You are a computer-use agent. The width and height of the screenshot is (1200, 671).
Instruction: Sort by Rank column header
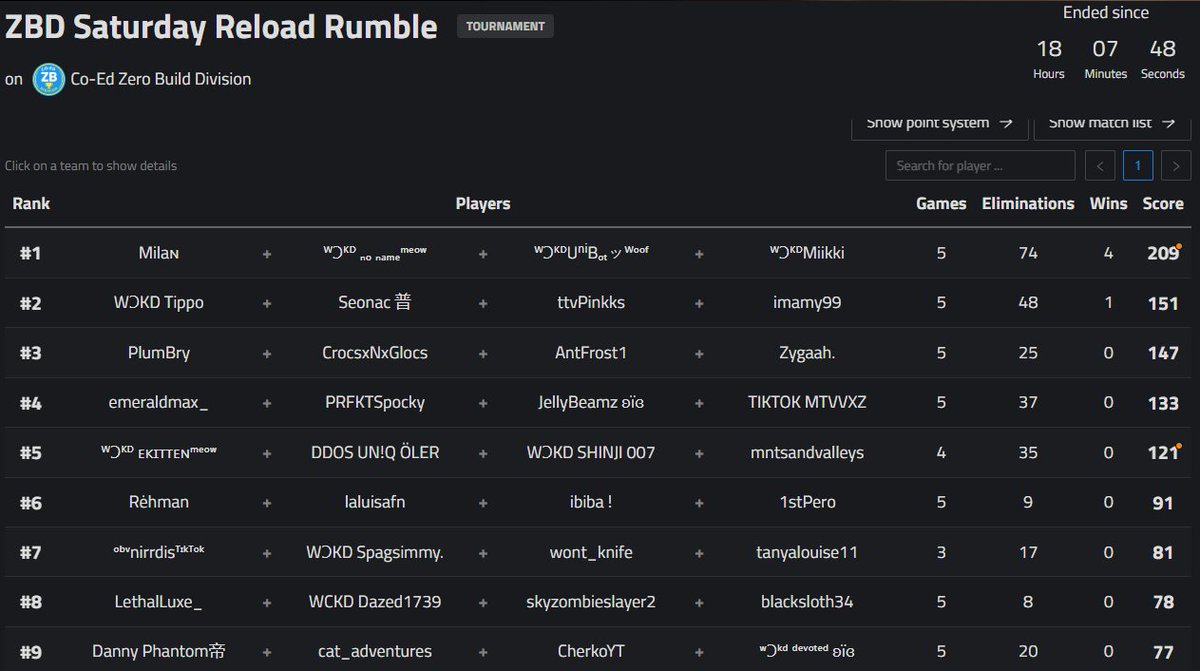(31, 204)
